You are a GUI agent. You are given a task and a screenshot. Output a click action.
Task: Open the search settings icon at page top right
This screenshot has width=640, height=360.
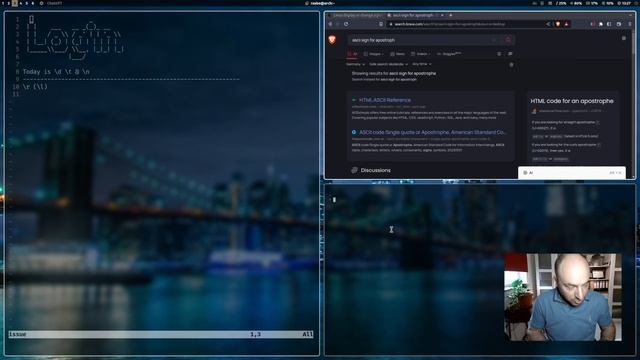click(x=624, y=38)
